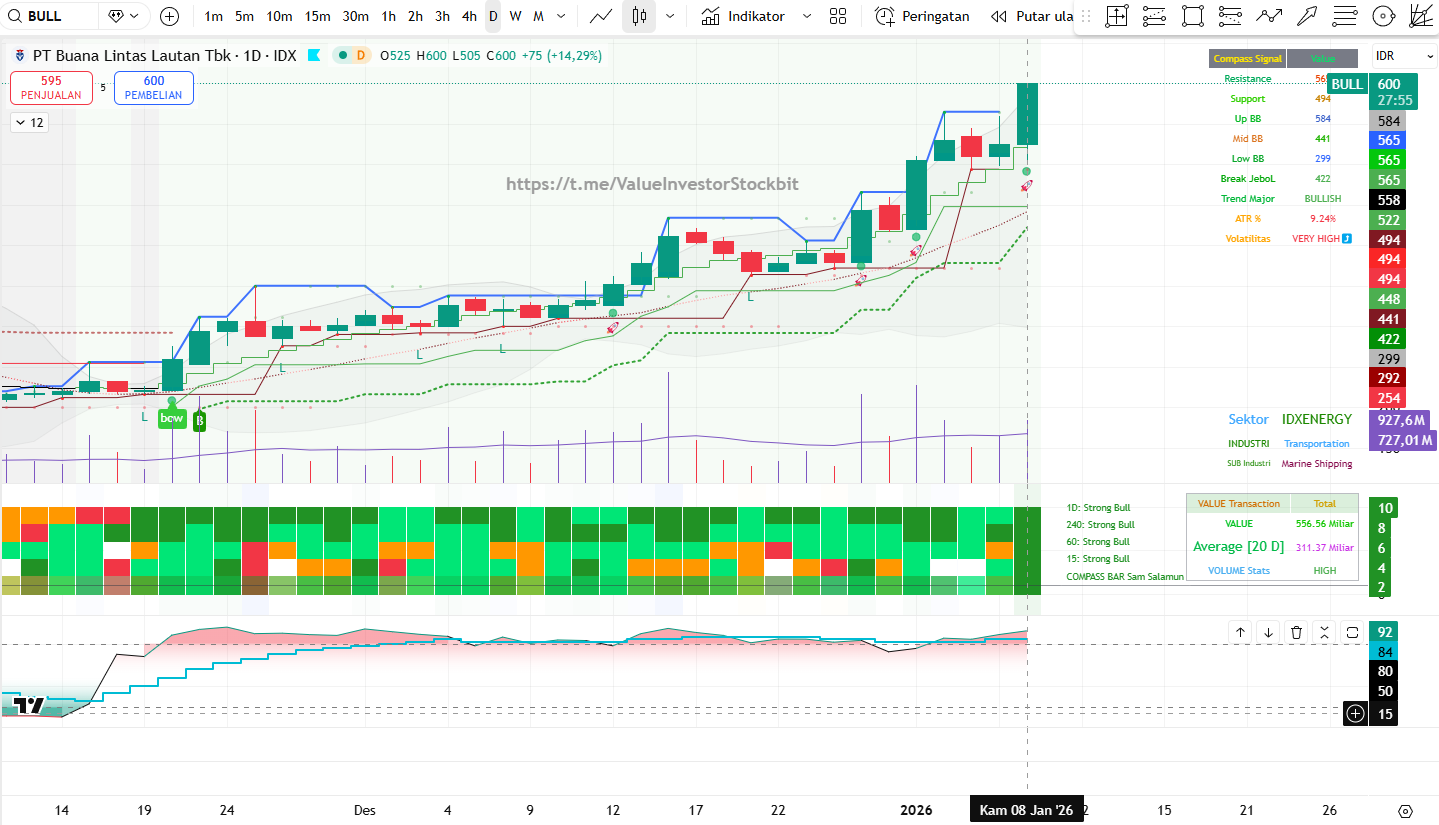
Task: Expand the timeframe list dropdown chevron
Action: 560,16
